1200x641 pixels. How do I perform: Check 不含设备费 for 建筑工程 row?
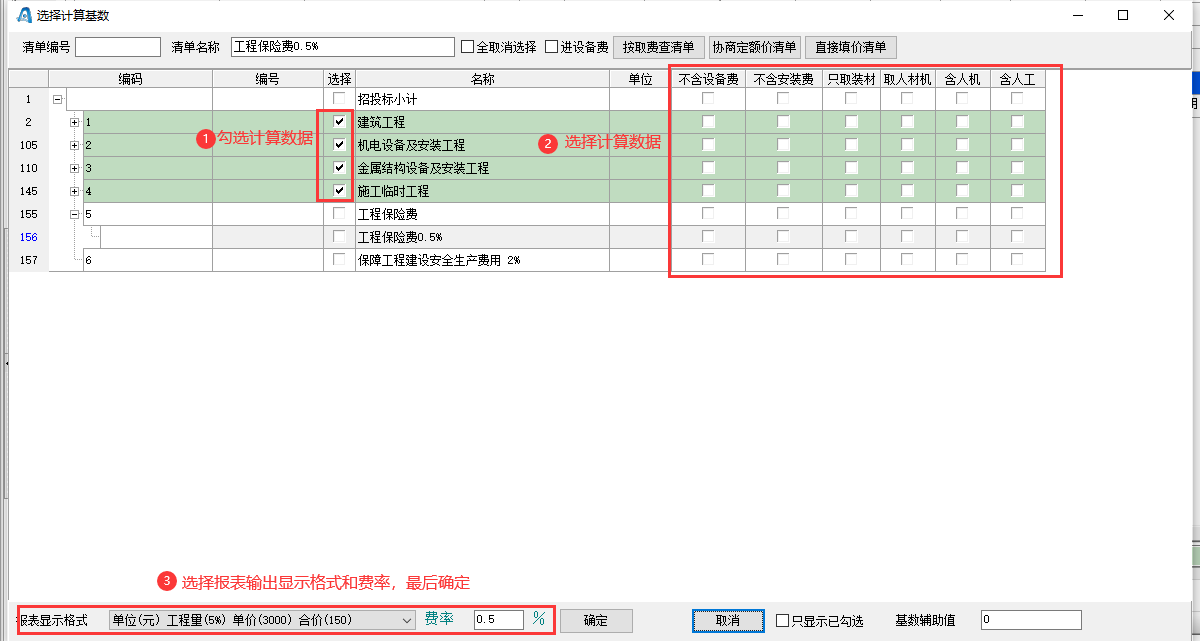coord(708,122)
